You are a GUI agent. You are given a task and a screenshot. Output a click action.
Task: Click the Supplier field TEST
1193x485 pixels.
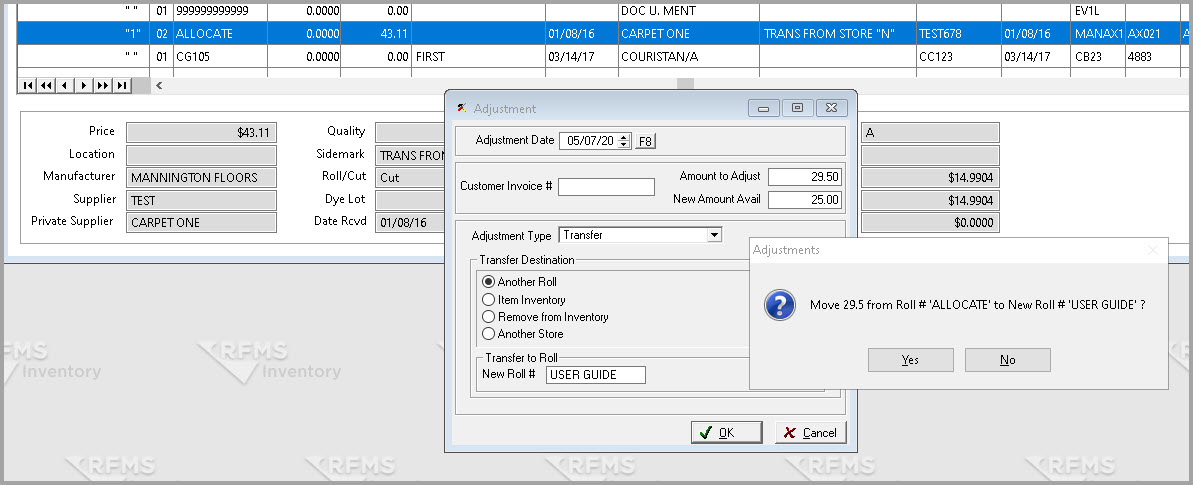[201, 199]
